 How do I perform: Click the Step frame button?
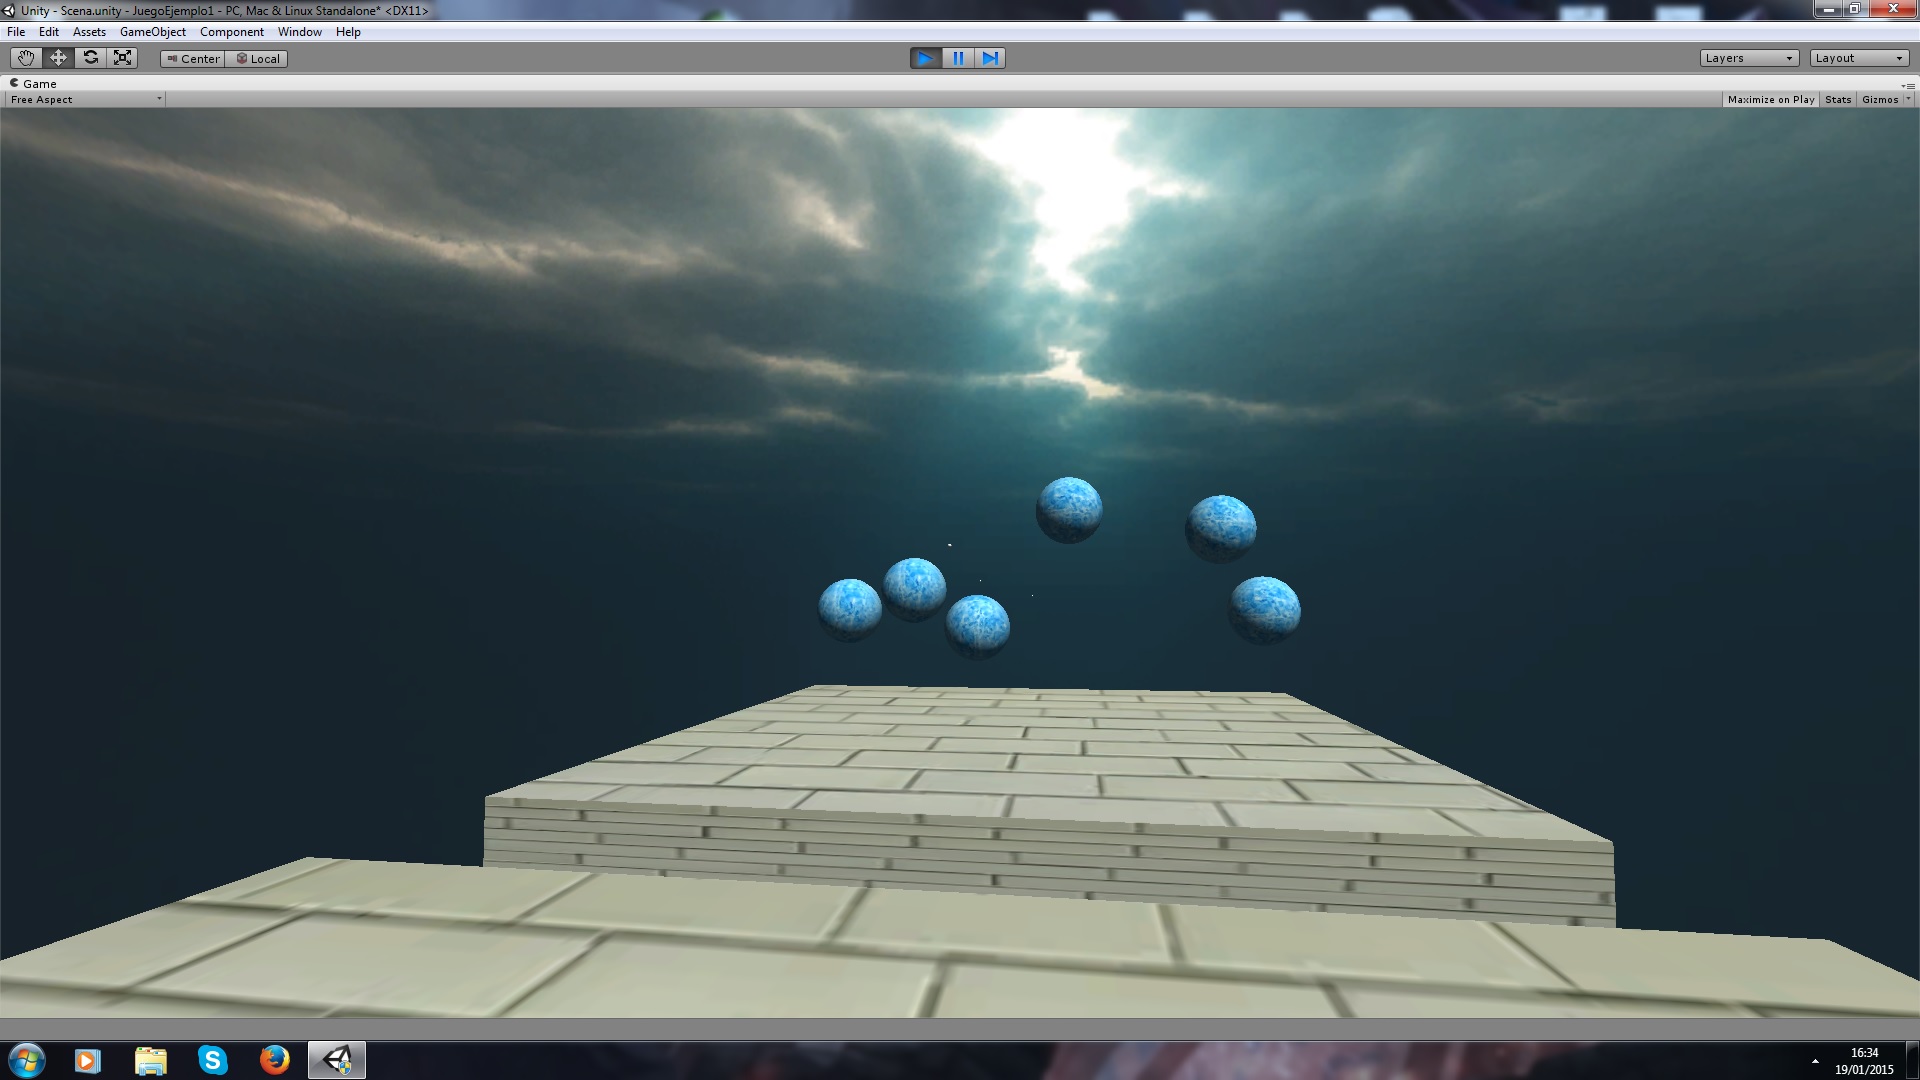(990, 58)
